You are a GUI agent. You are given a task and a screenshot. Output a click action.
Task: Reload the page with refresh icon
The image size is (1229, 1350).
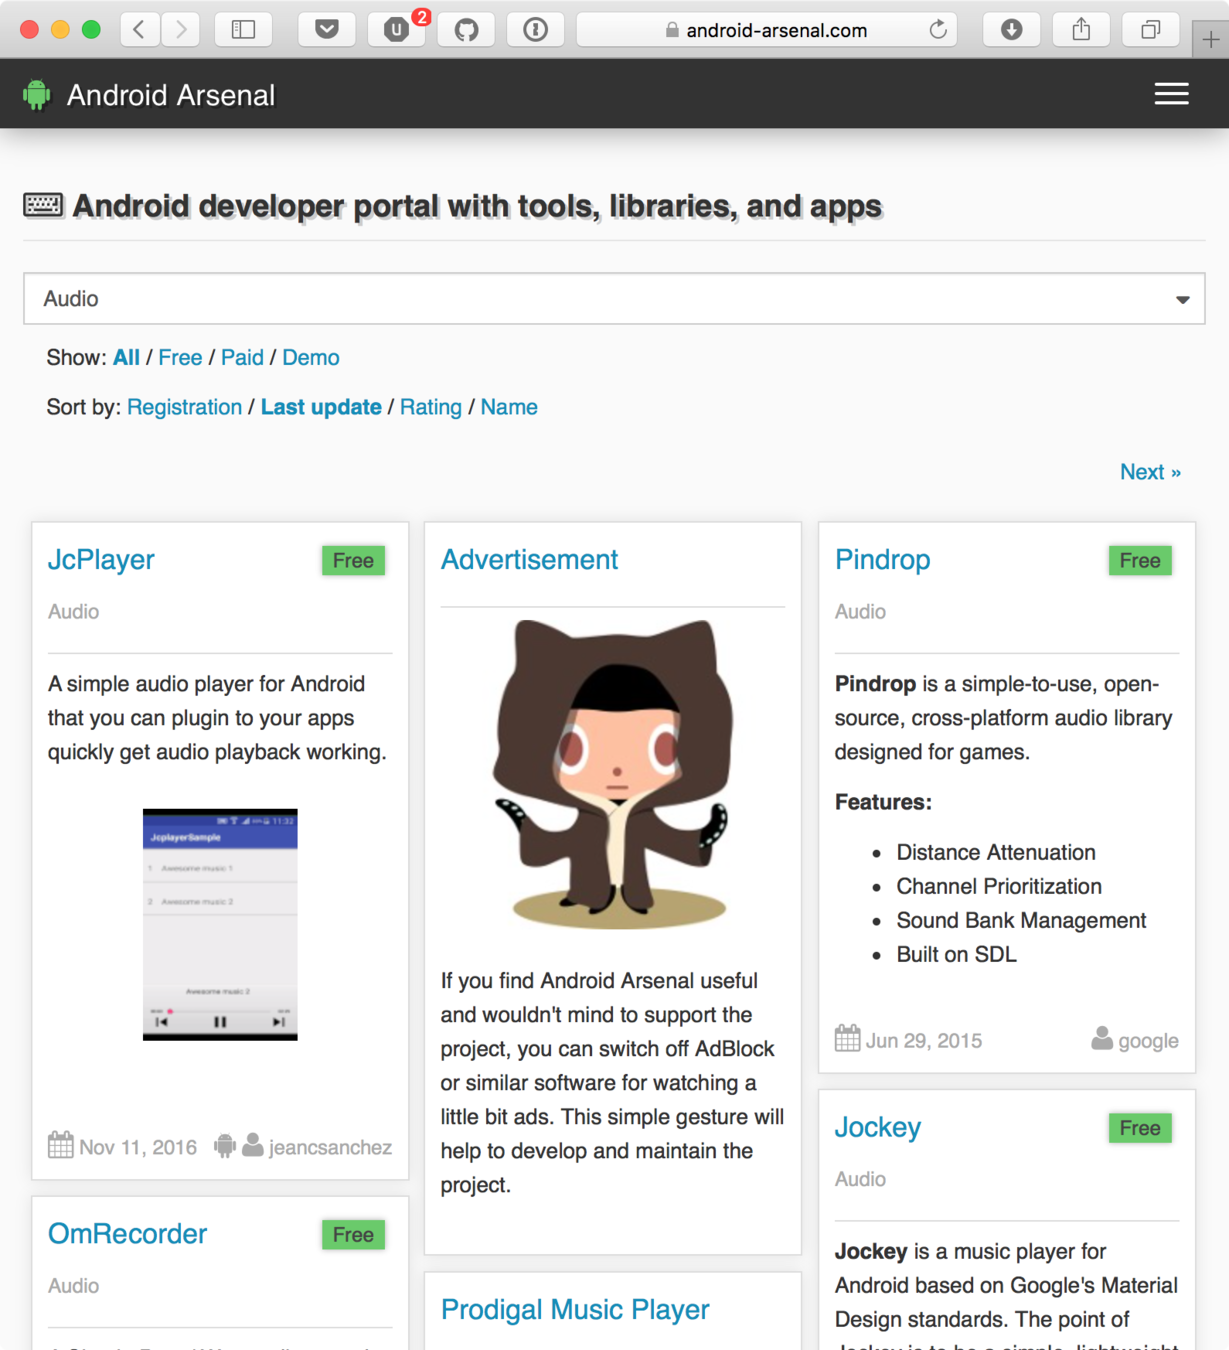point(937,30)
